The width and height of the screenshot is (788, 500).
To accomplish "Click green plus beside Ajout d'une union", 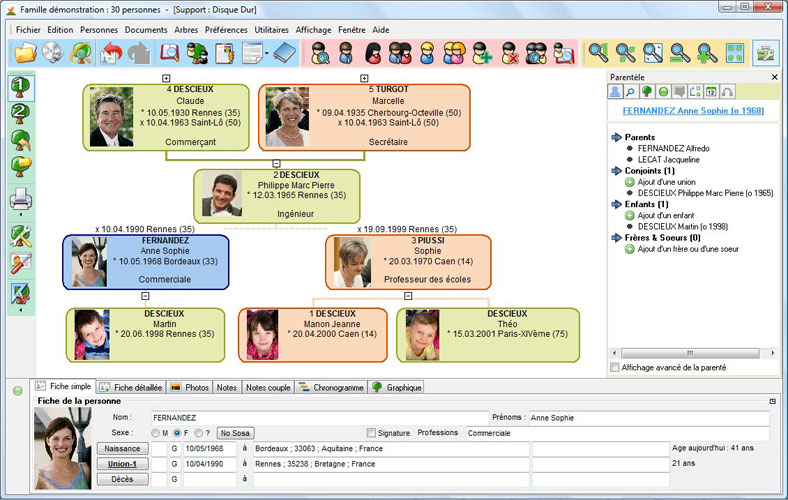I will [x=630, y=182].
